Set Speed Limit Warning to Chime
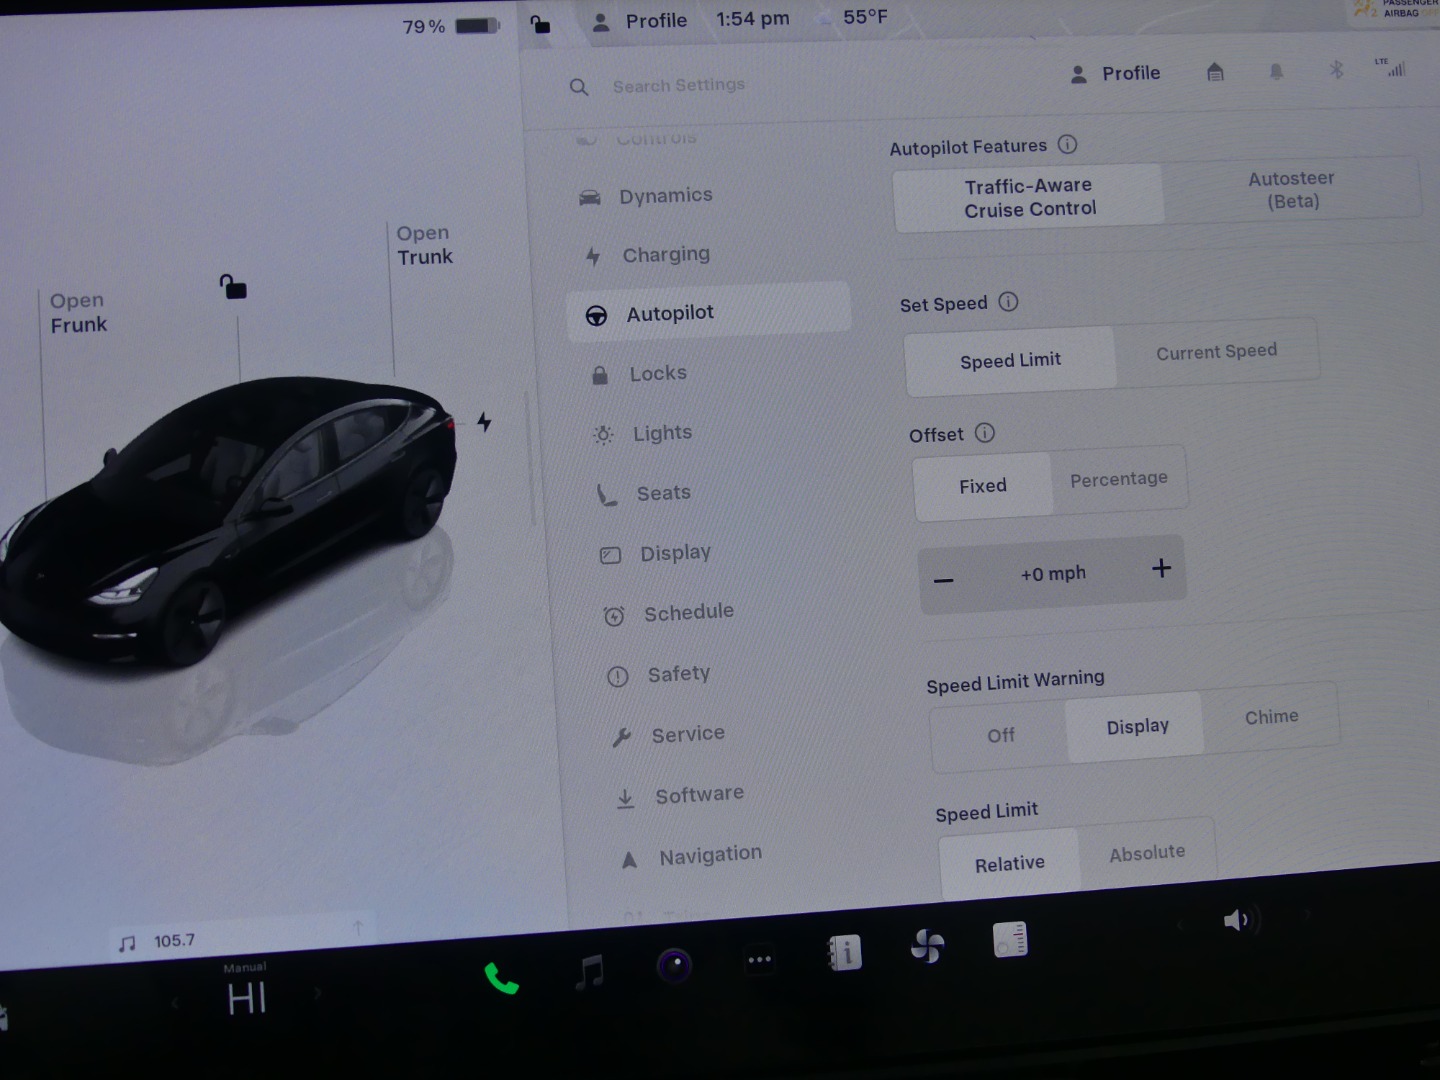The width and height of the screenshot is (1440, 1080). click(1271, 717)
